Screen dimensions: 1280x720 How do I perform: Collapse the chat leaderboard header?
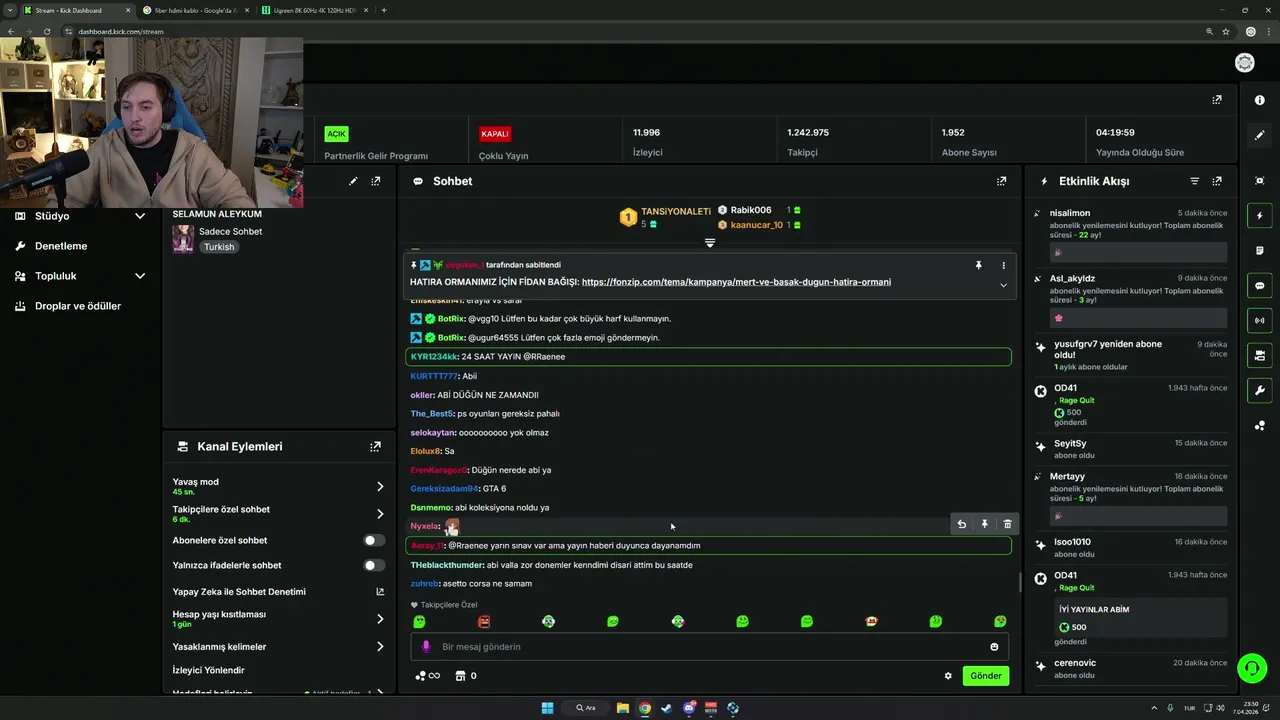tap(710, 243)
